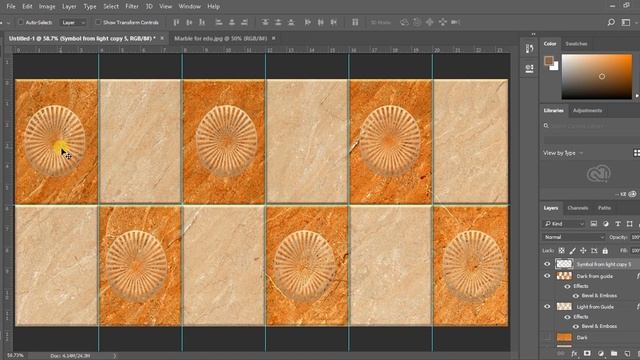Click the Add layer style fx button
The image size is (640, 360).
click(574, 353)
